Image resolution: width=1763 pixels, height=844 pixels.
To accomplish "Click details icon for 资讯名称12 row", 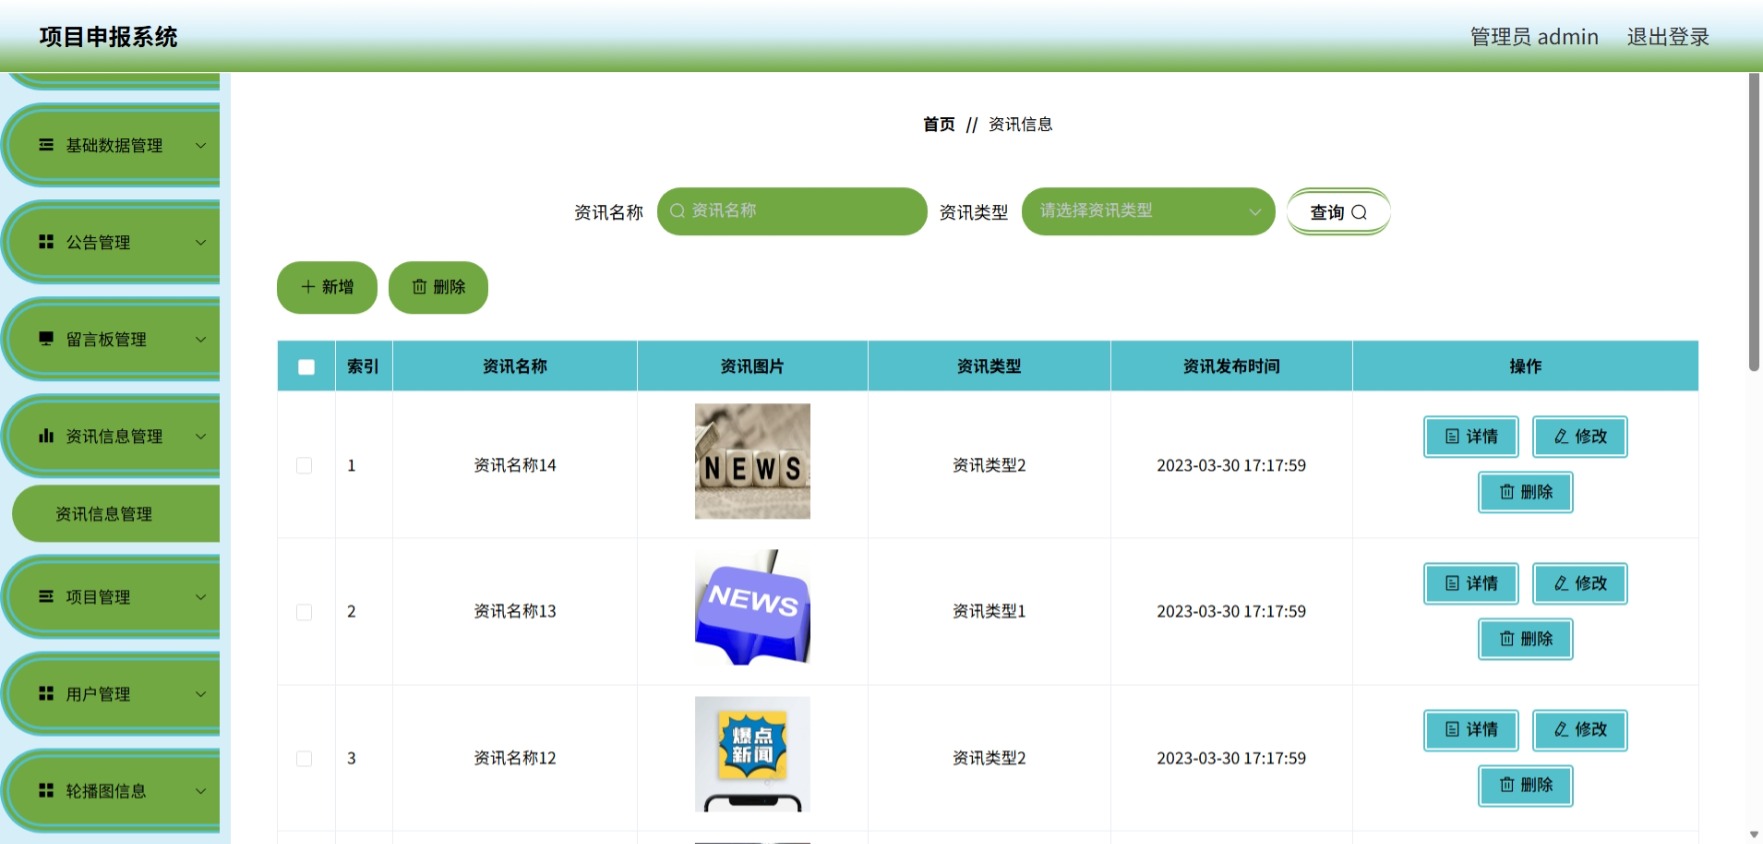I will [1452, 730].
